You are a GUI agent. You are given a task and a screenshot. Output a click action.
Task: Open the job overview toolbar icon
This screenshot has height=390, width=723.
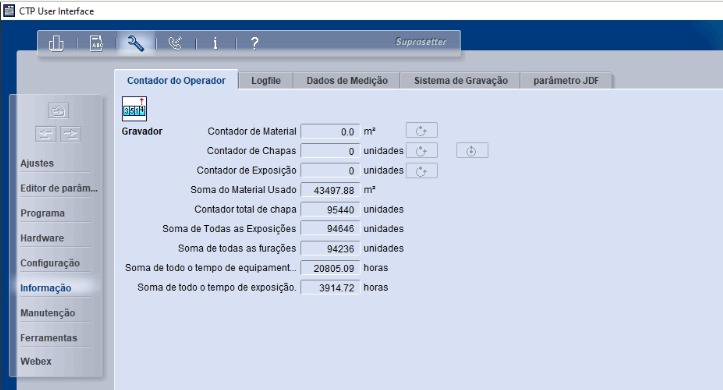pyautogui.click(x=56, y=44)
